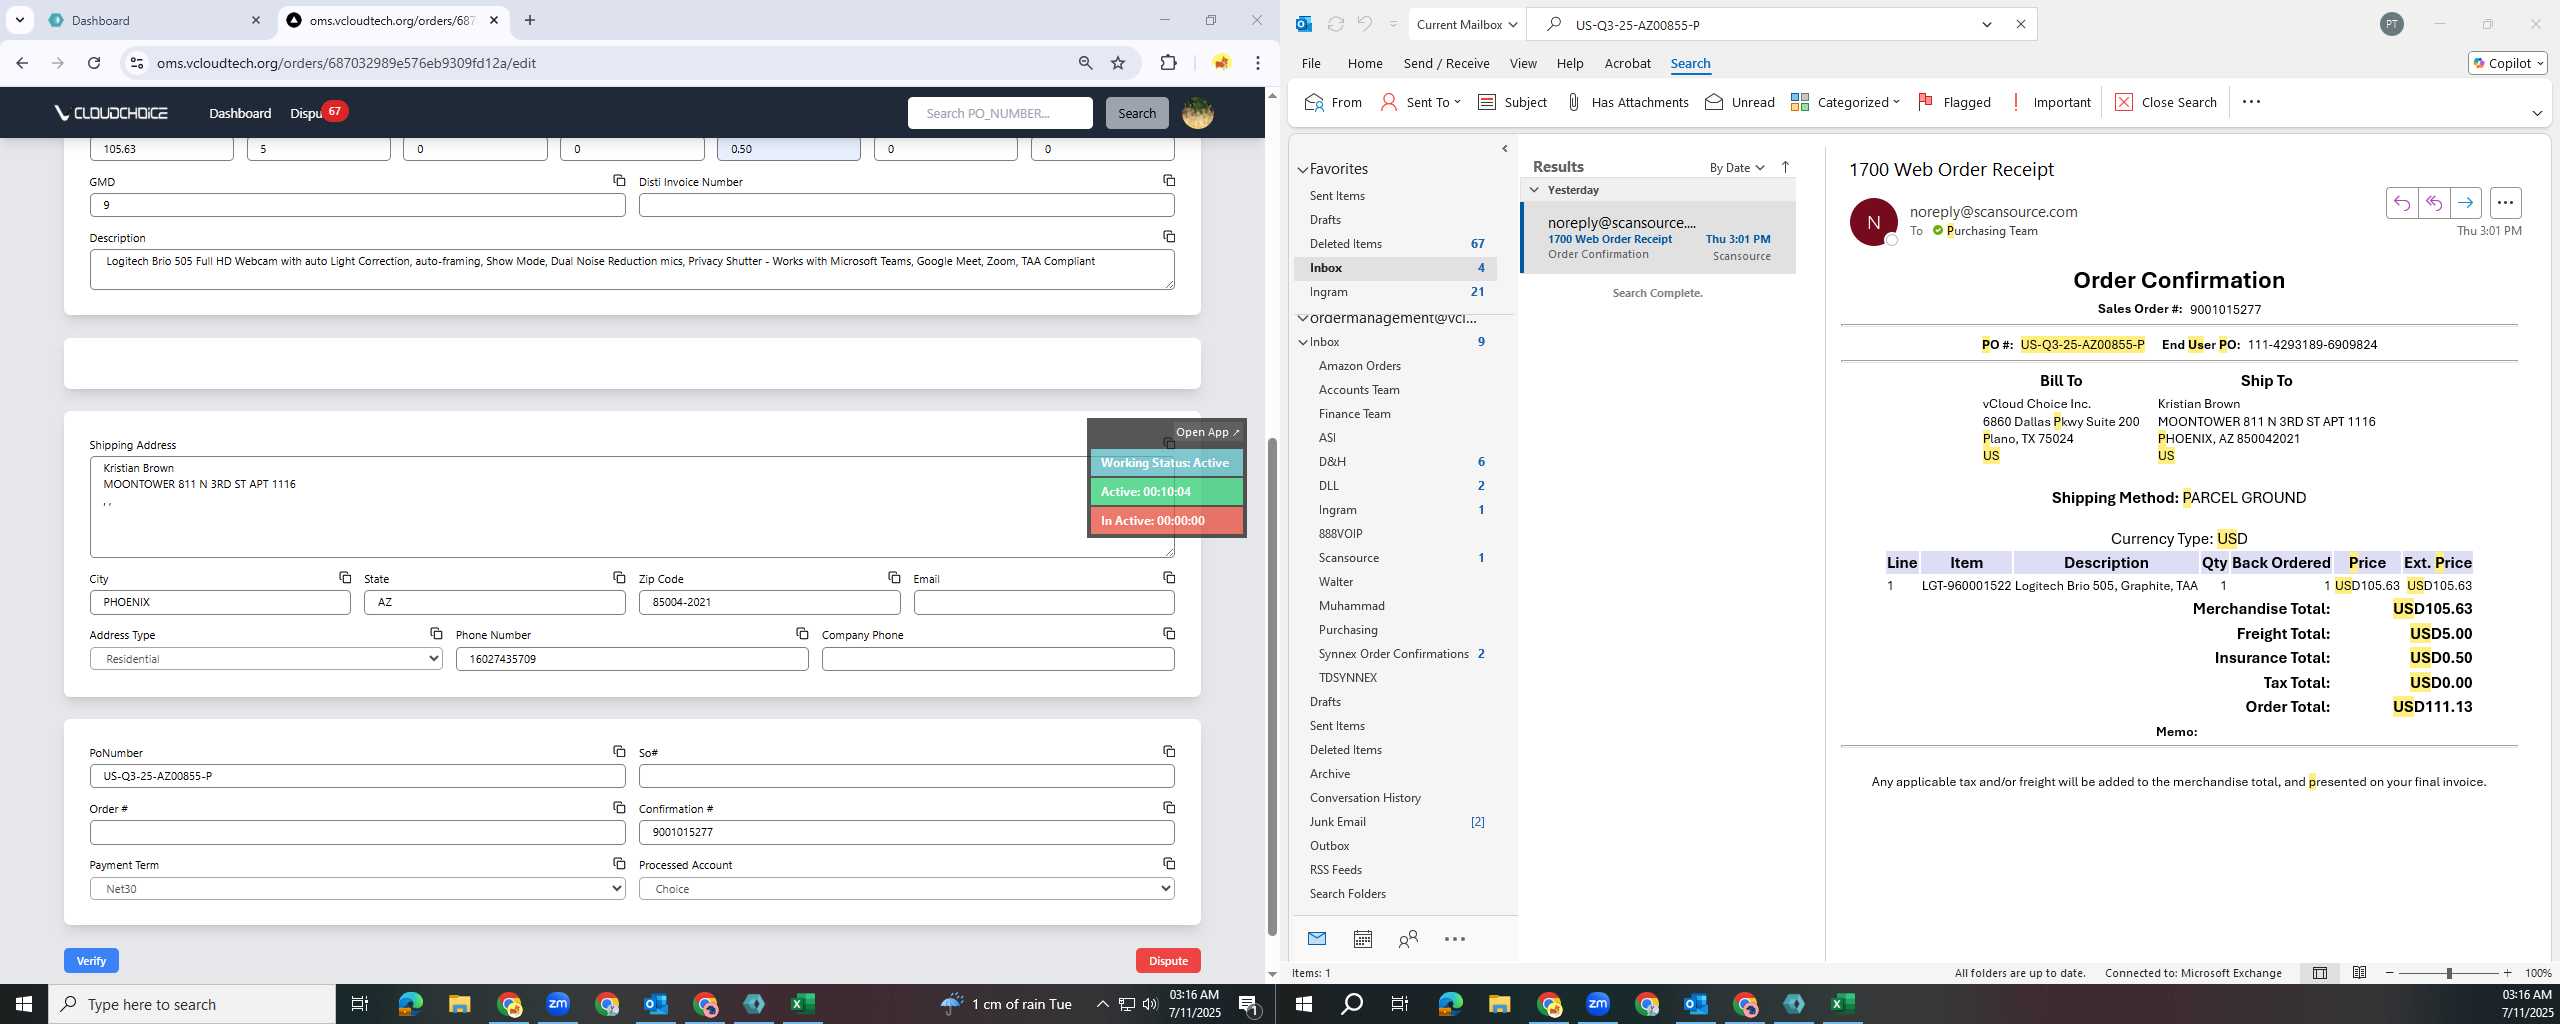Open the Current Mailbox scope dropdown
Image resolution: width=2560 pixels, height=1024 pixels.
pyautogui.click(x=1467, y=24)
